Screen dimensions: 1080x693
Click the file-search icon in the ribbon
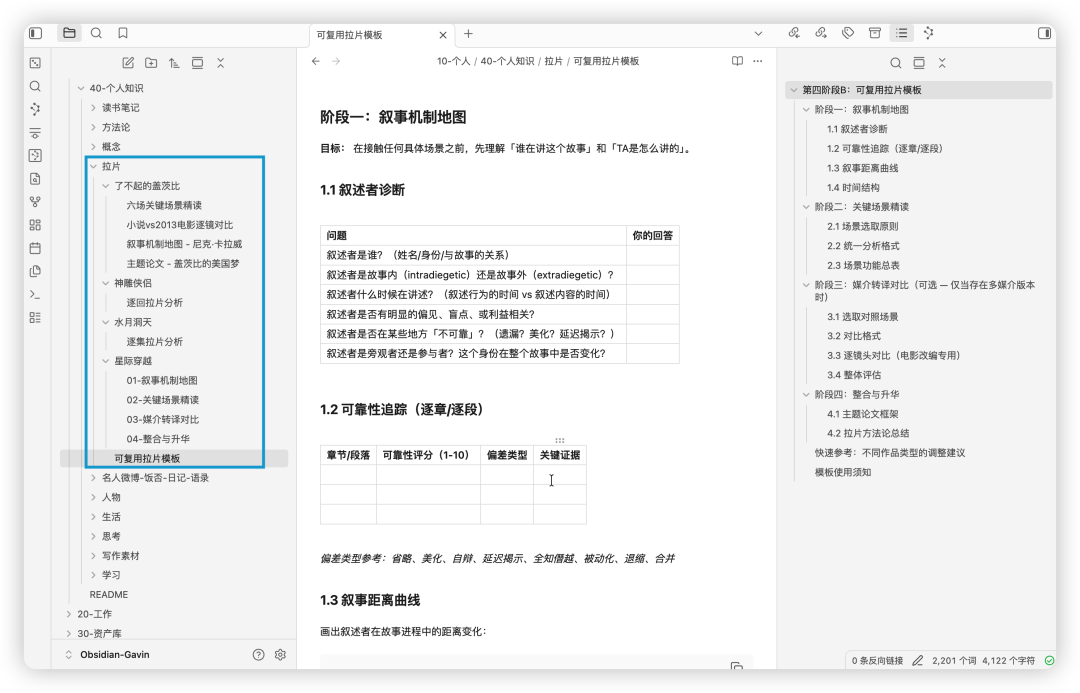click(x=35, y=179)
